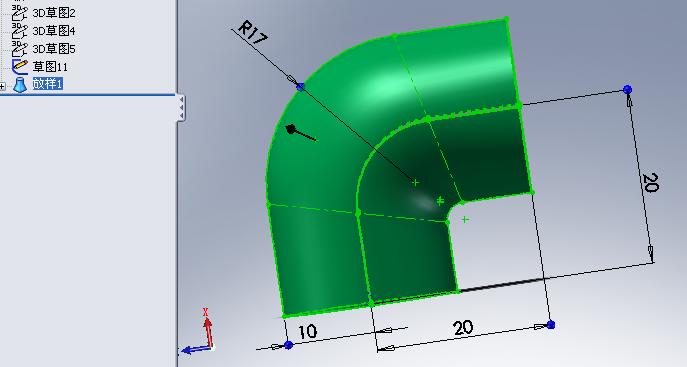Select the 放样1 loft feature

pos(48,84)
